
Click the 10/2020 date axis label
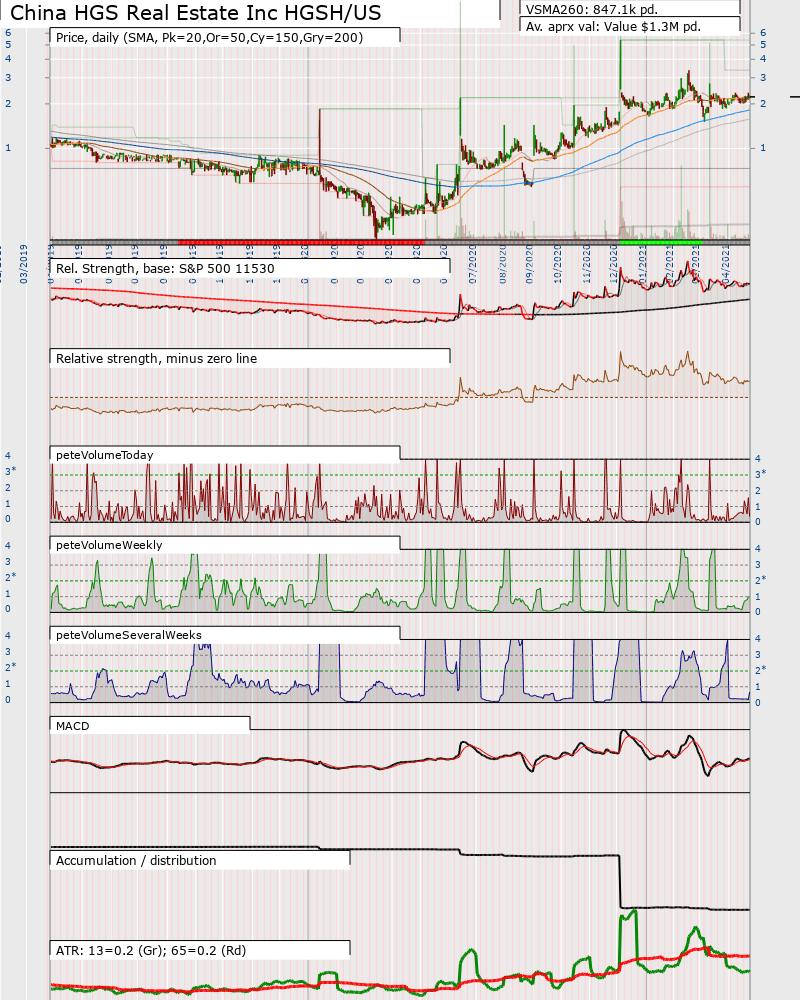tap(558, 264)
